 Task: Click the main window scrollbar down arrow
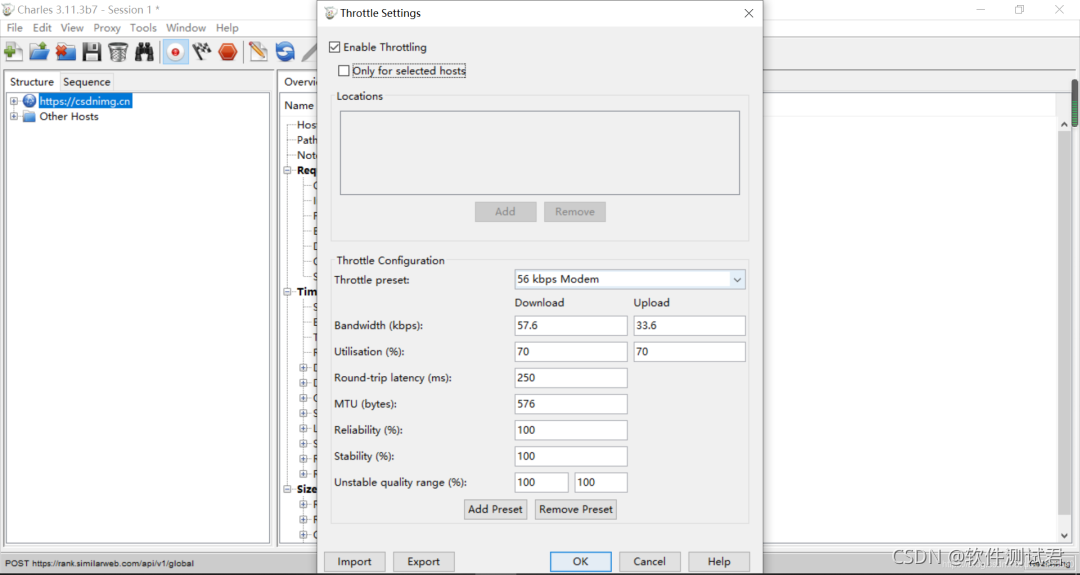pos(1064,536)
